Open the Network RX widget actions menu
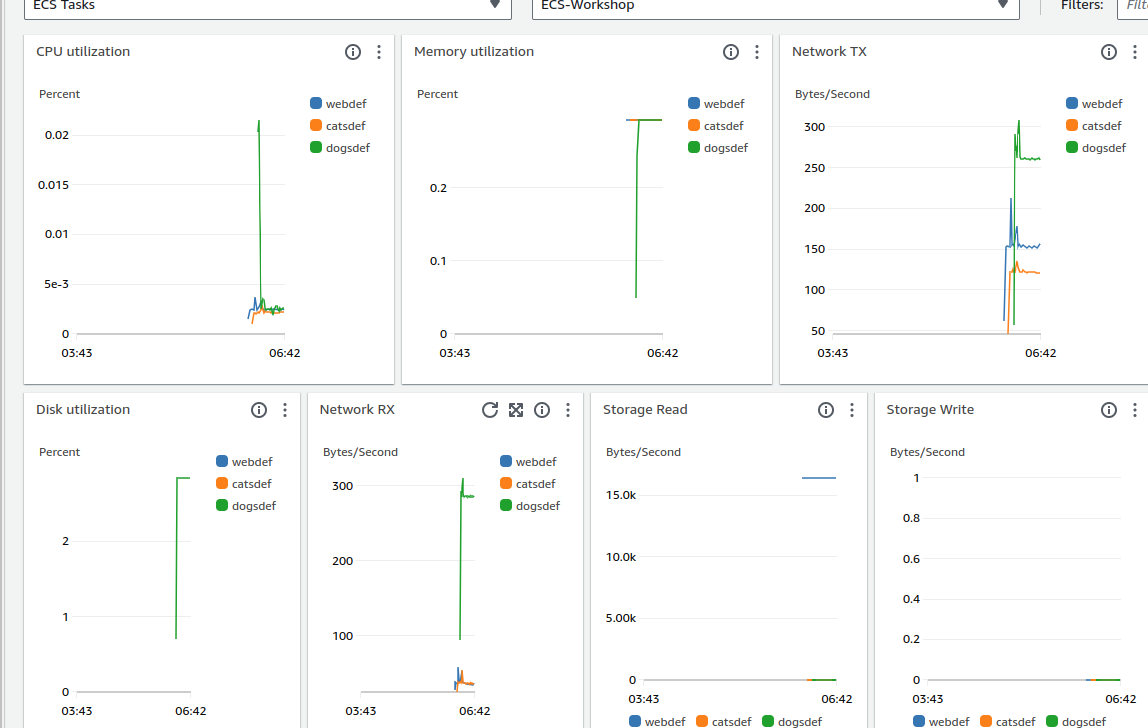 click(568, 410)
